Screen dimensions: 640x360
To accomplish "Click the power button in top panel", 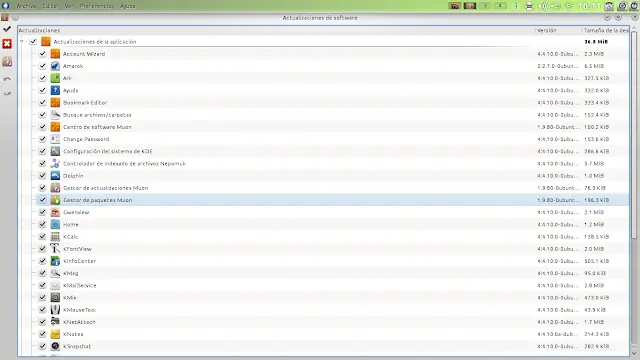I will tap(635, 6).
